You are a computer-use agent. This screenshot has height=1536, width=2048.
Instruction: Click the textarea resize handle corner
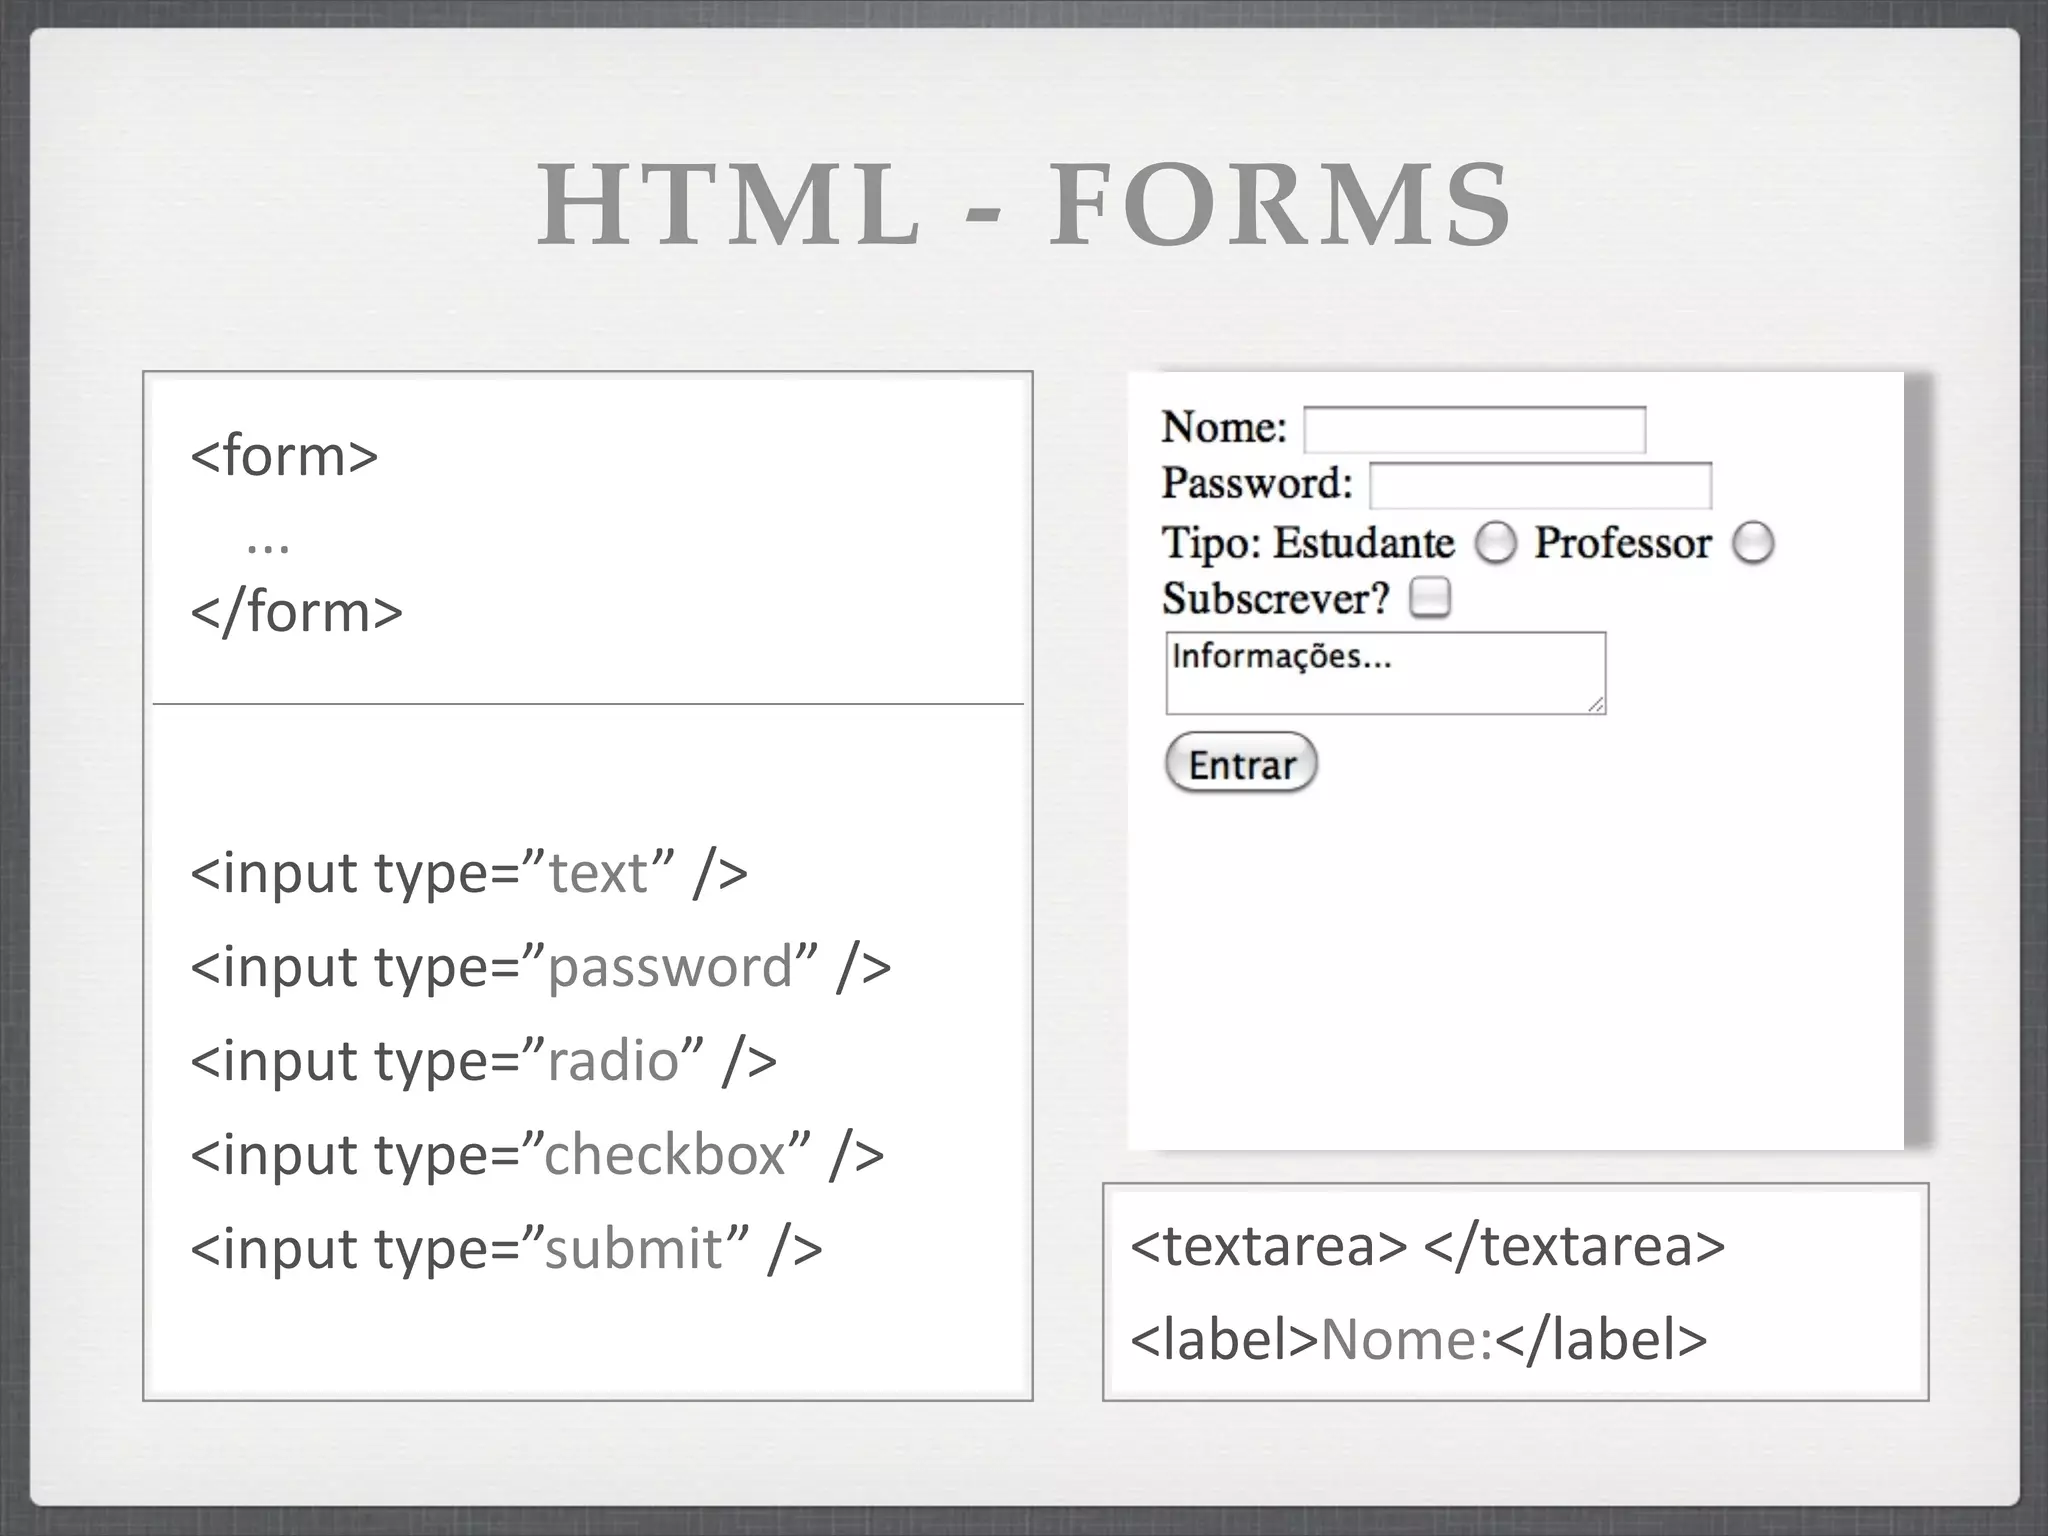(1596, 705)
